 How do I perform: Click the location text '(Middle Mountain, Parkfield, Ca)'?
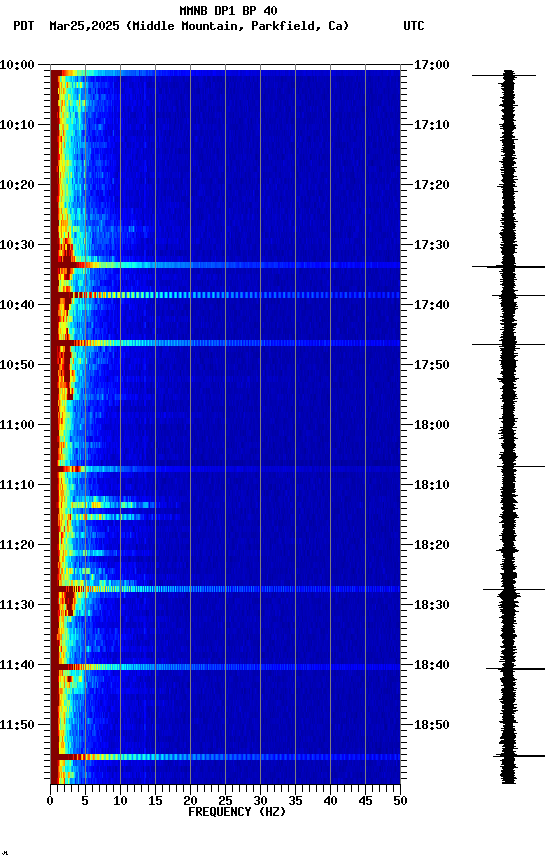[x=237, y=26]
